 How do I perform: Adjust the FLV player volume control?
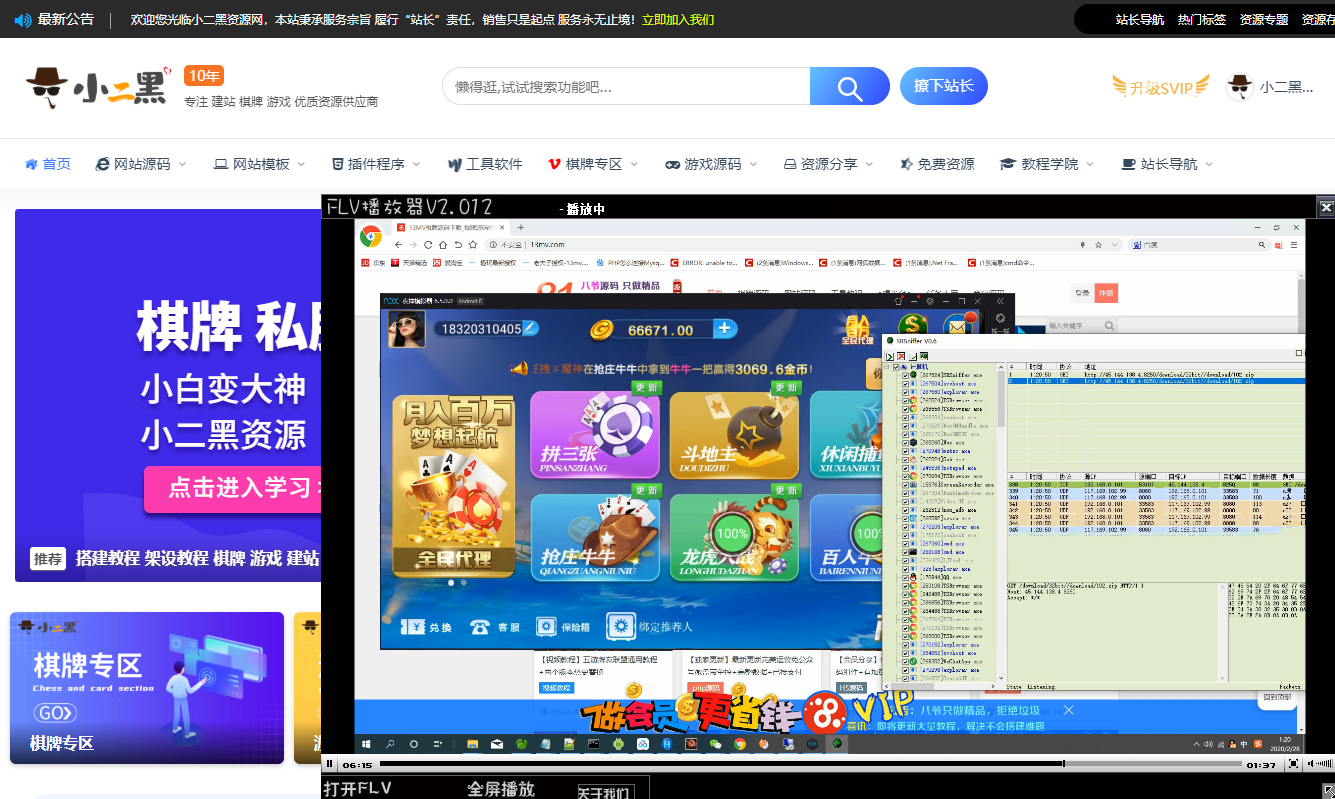(x=1319, y=764)
